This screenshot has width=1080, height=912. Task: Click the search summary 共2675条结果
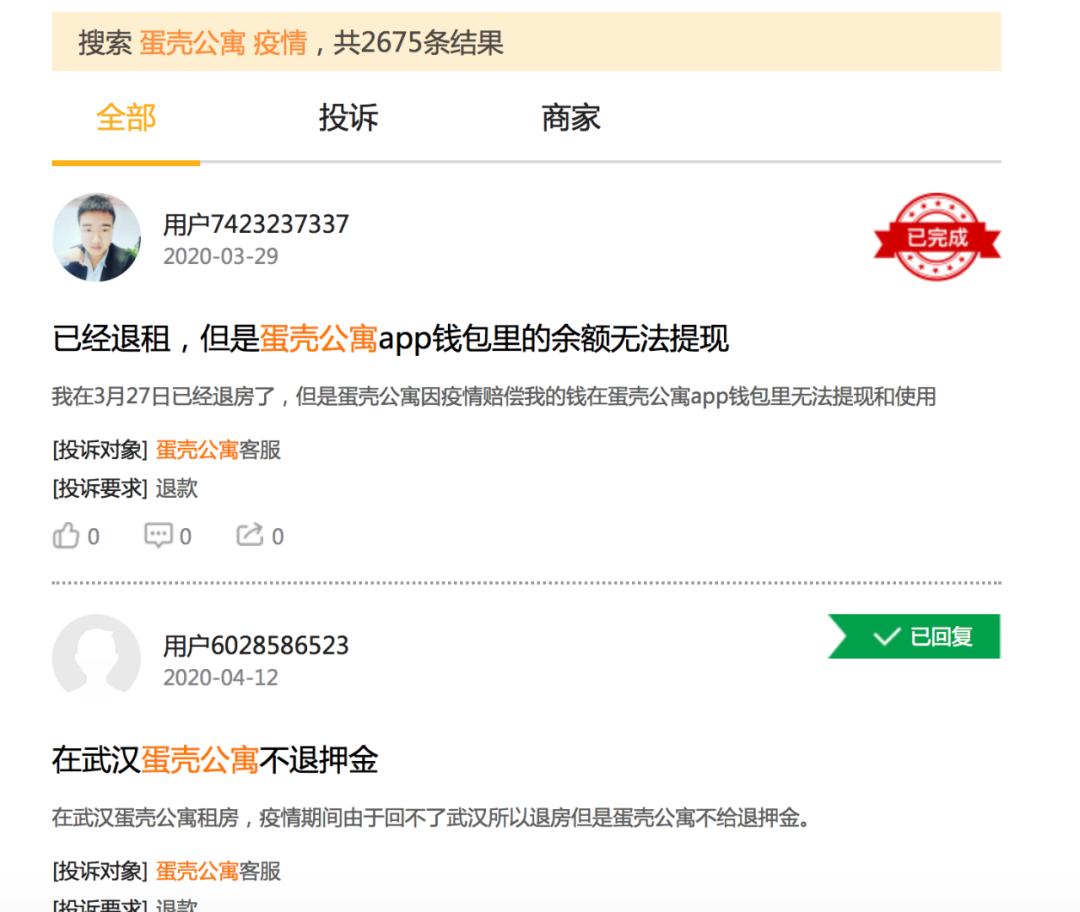(419, 43)
